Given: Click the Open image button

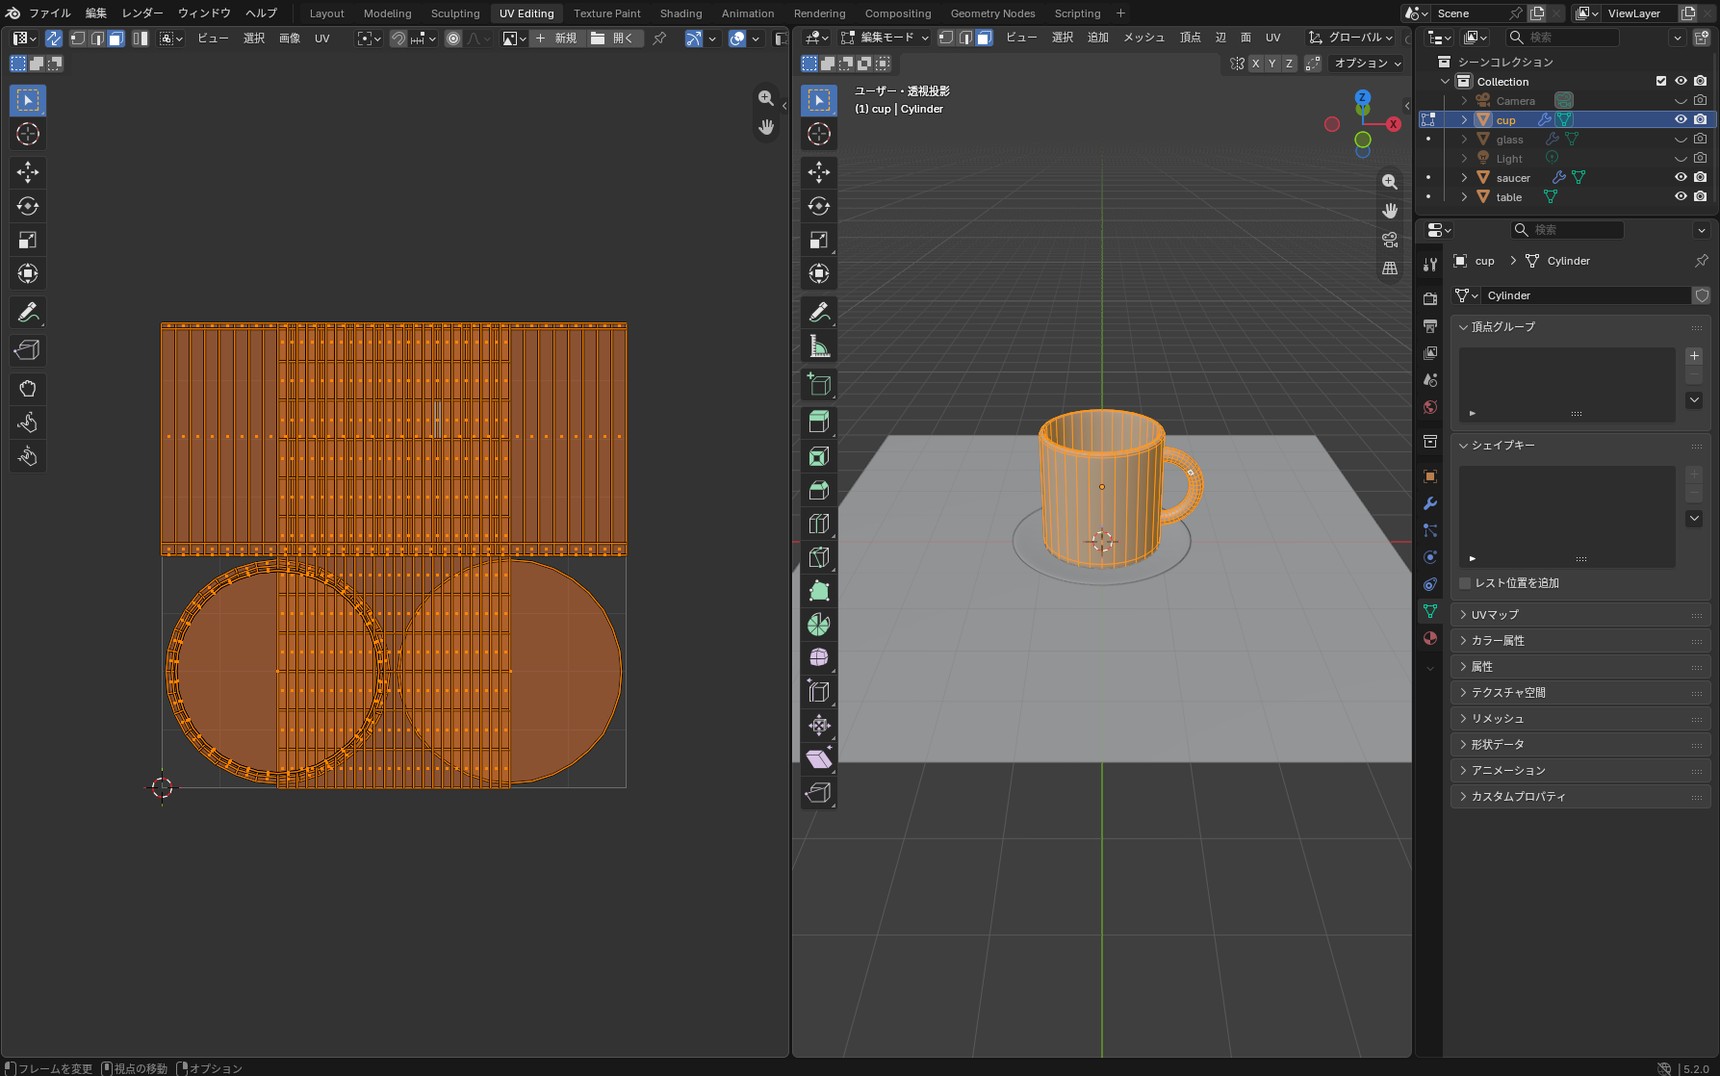Looking at the screenshot, I should (x=612, y=38).
